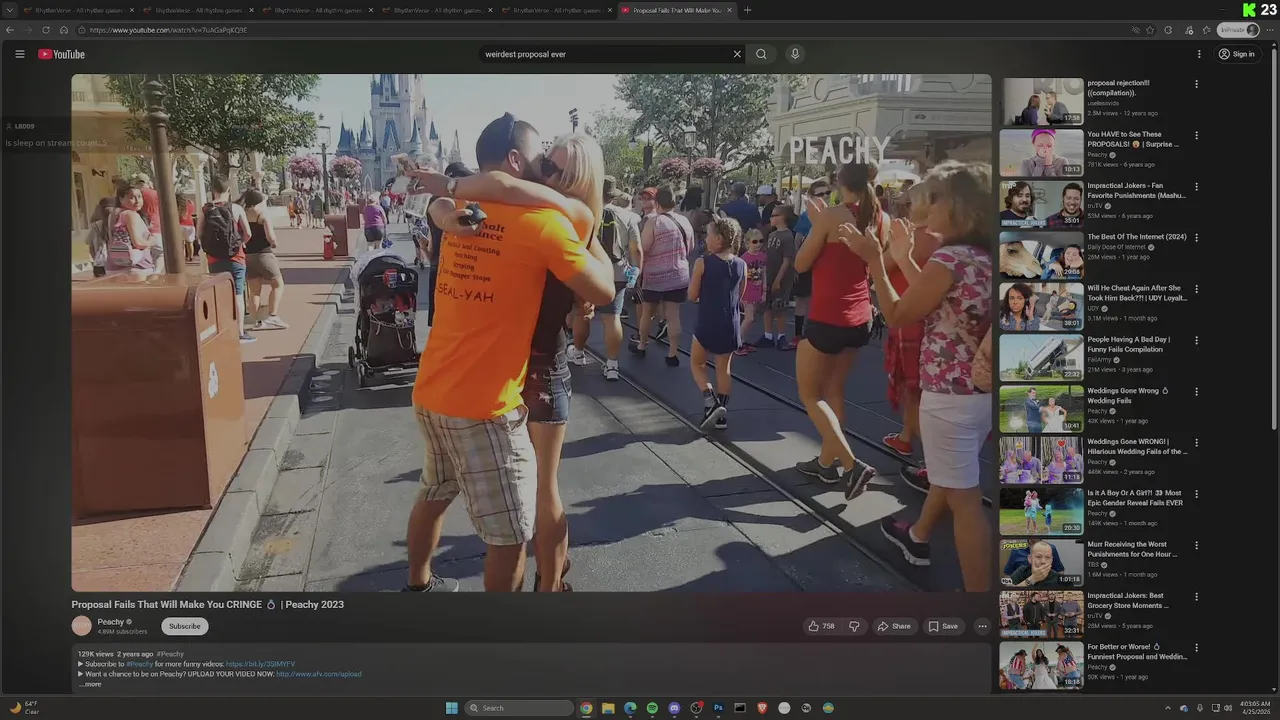This screenshot has width=1280, height=720.
Task: Open the Windows Start menu
Action: 451,708
